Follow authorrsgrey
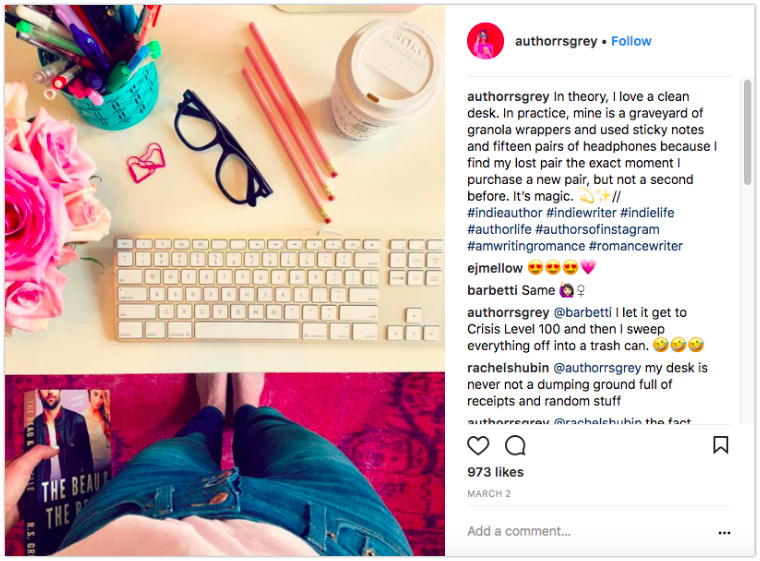 coord(631,41)
